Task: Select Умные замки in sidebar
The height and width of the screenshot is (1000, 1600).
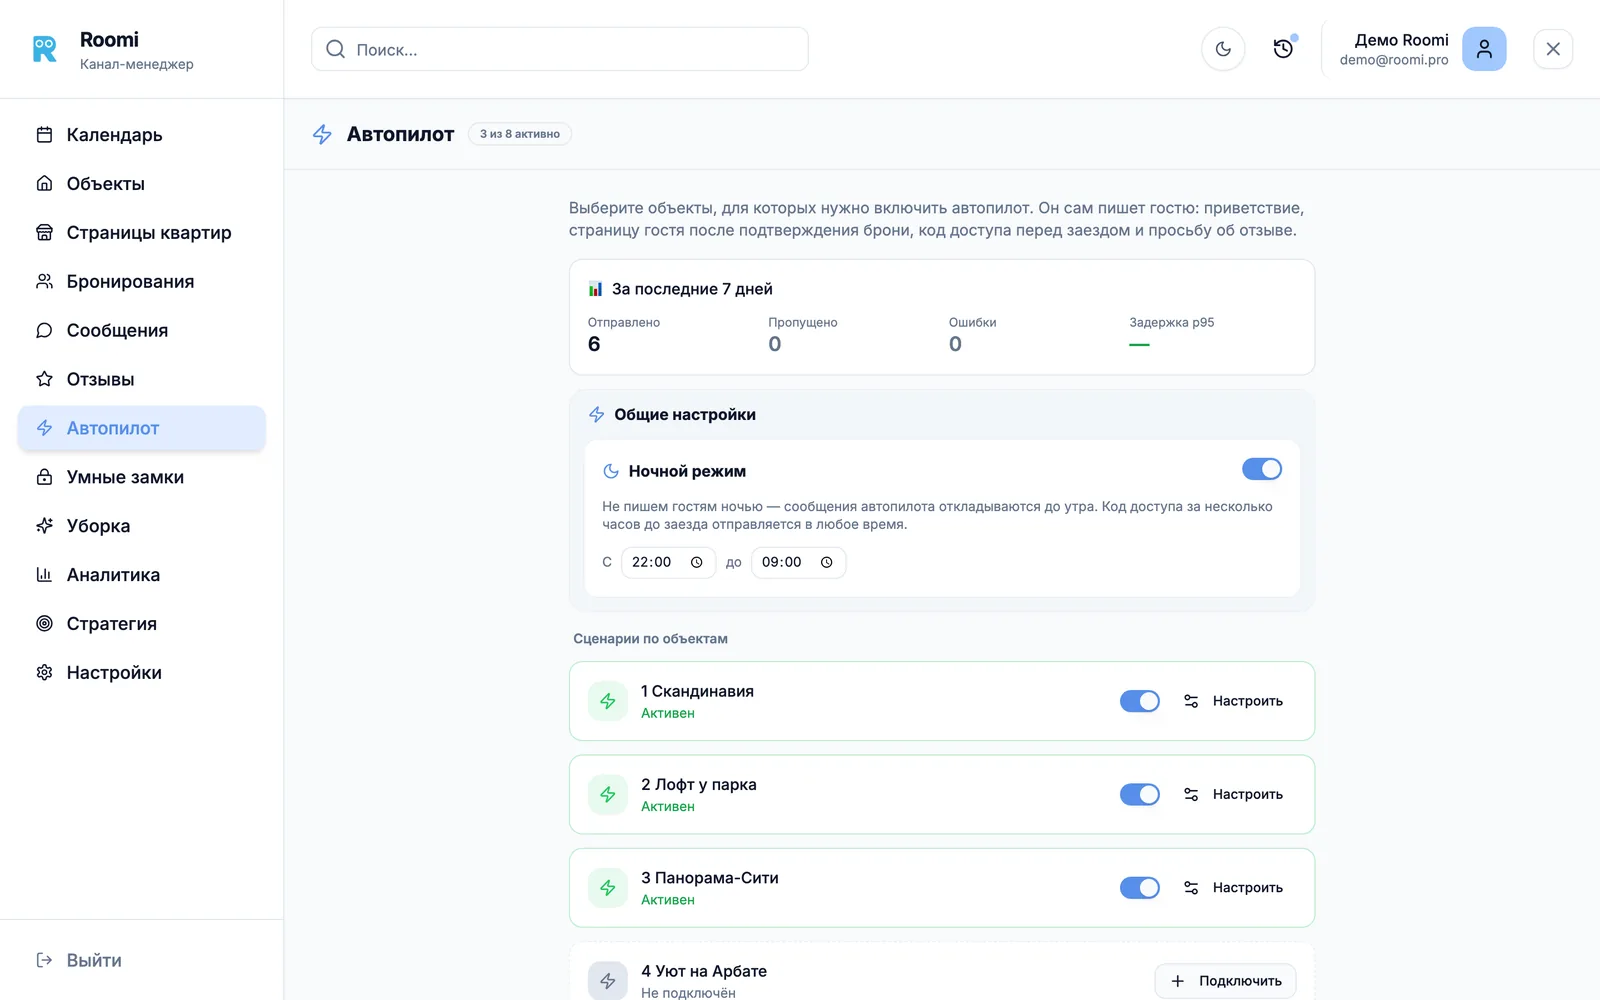Action: pos(142,477)
